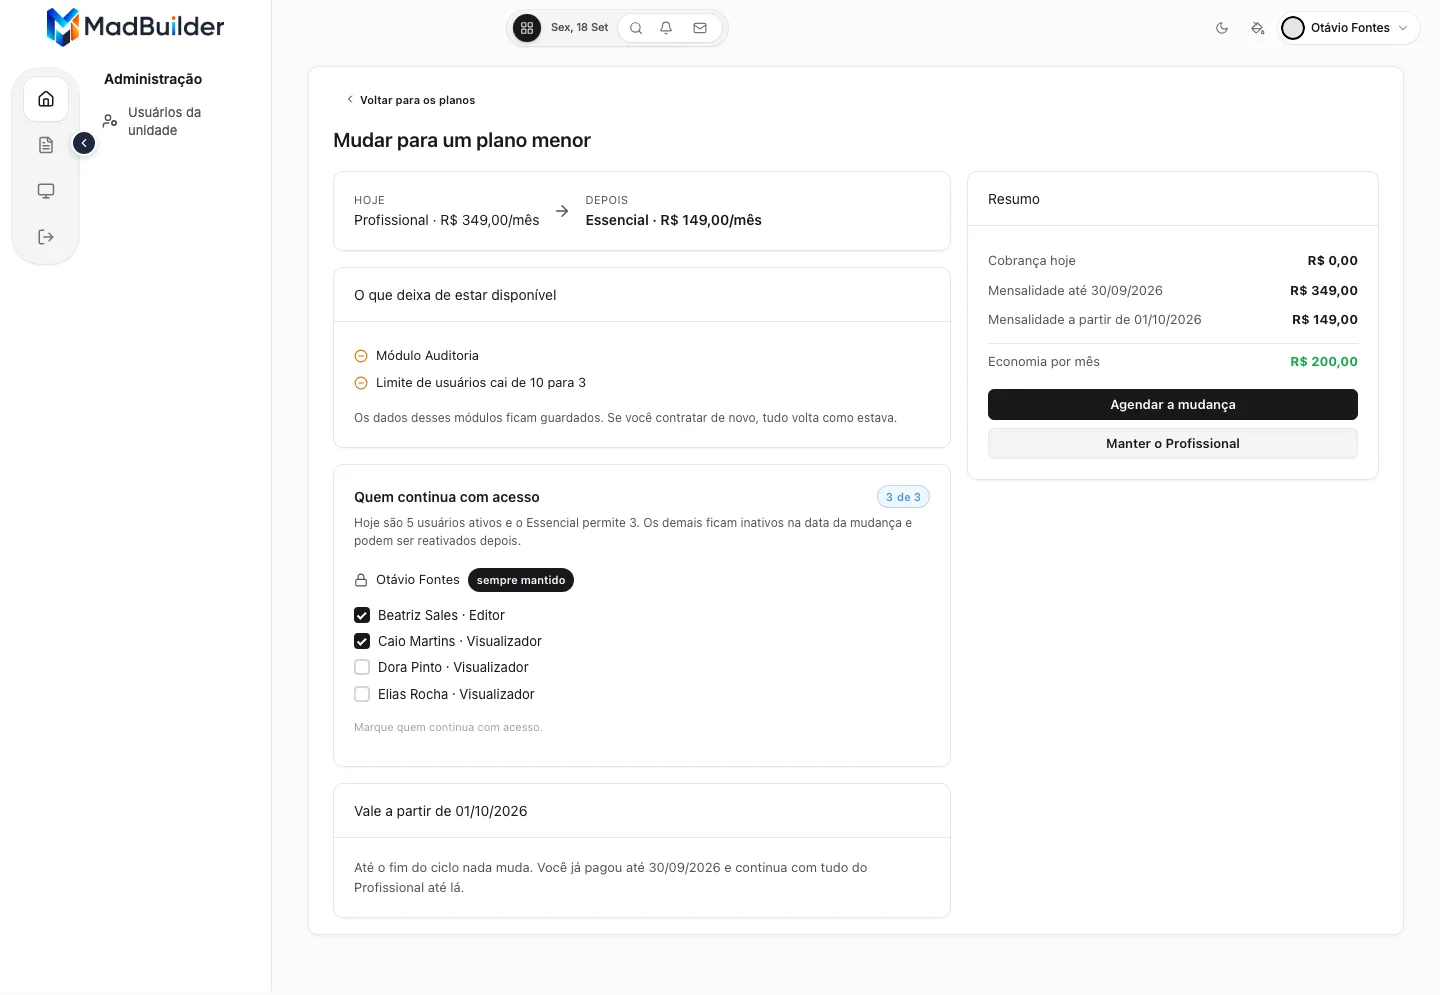Collapse the sidebar with round chevron button
Viewport: 1440px width, 995px height.
coord(84,143)
